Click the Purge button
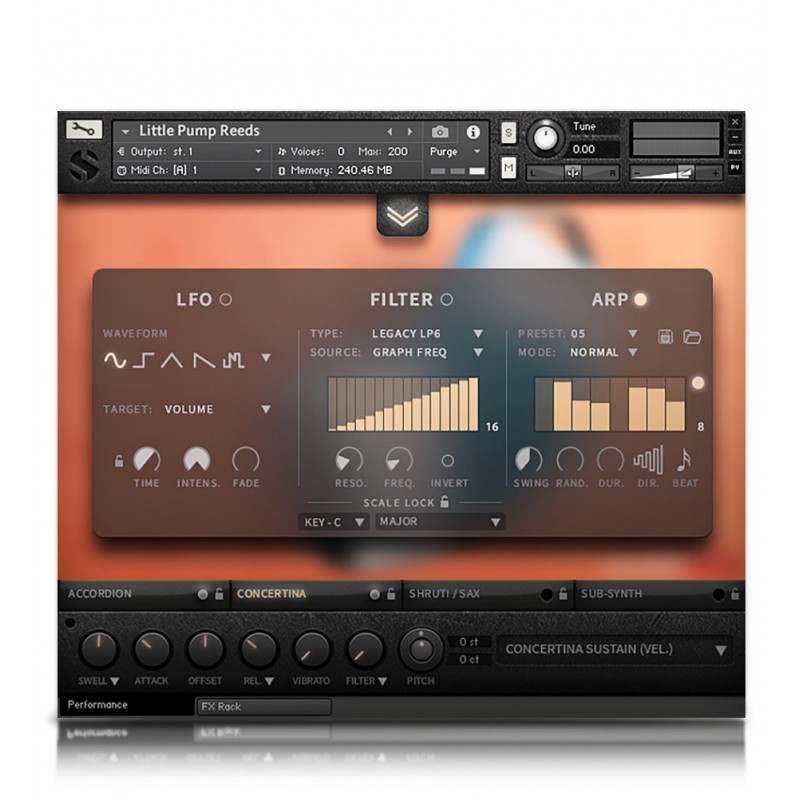Screen dimensions: 800x800 coord(455,152)
